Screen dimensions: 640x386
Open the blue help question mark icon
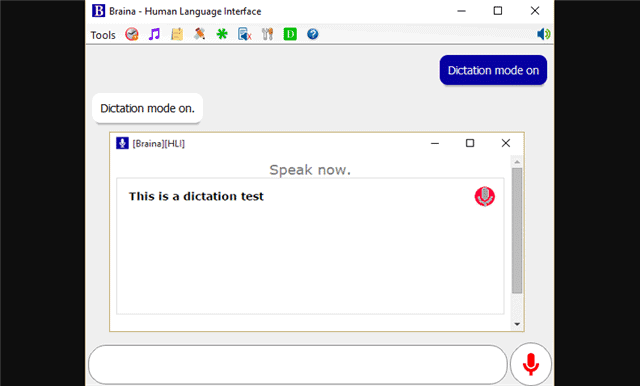[313, 34]
